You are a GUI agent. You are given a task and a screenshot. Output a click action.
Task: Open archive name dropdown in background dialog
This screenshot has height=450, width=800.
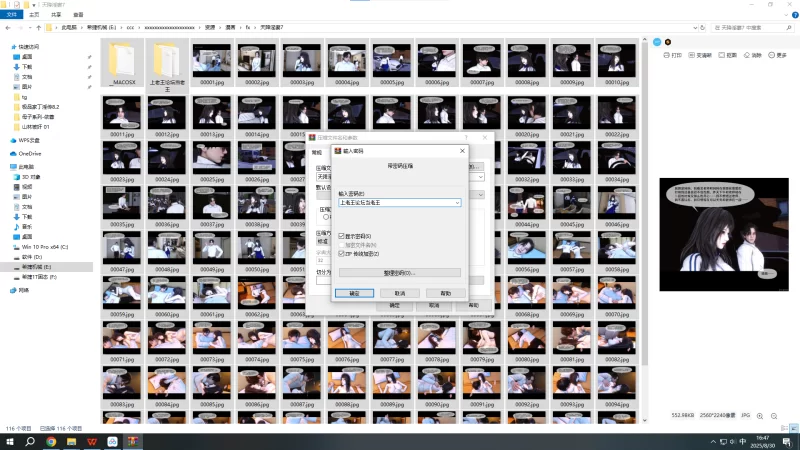(480, 177)
